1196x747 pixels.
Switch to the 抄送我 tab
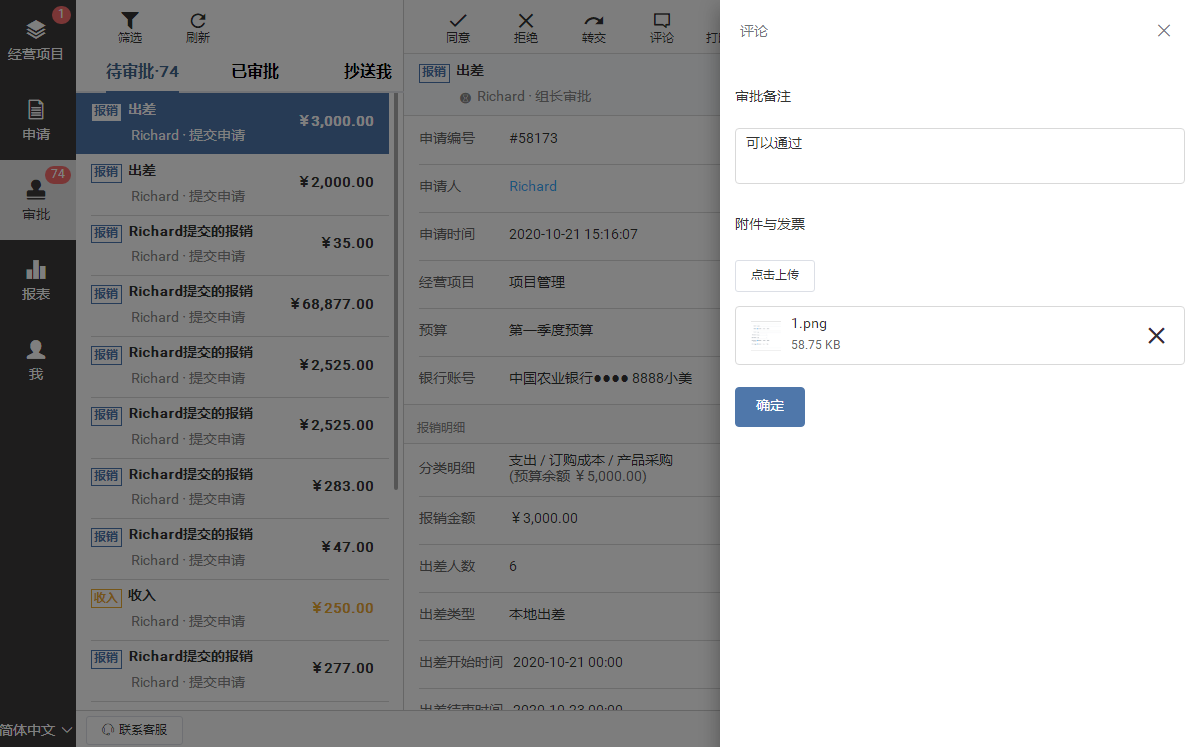click(x=367, y=71)
